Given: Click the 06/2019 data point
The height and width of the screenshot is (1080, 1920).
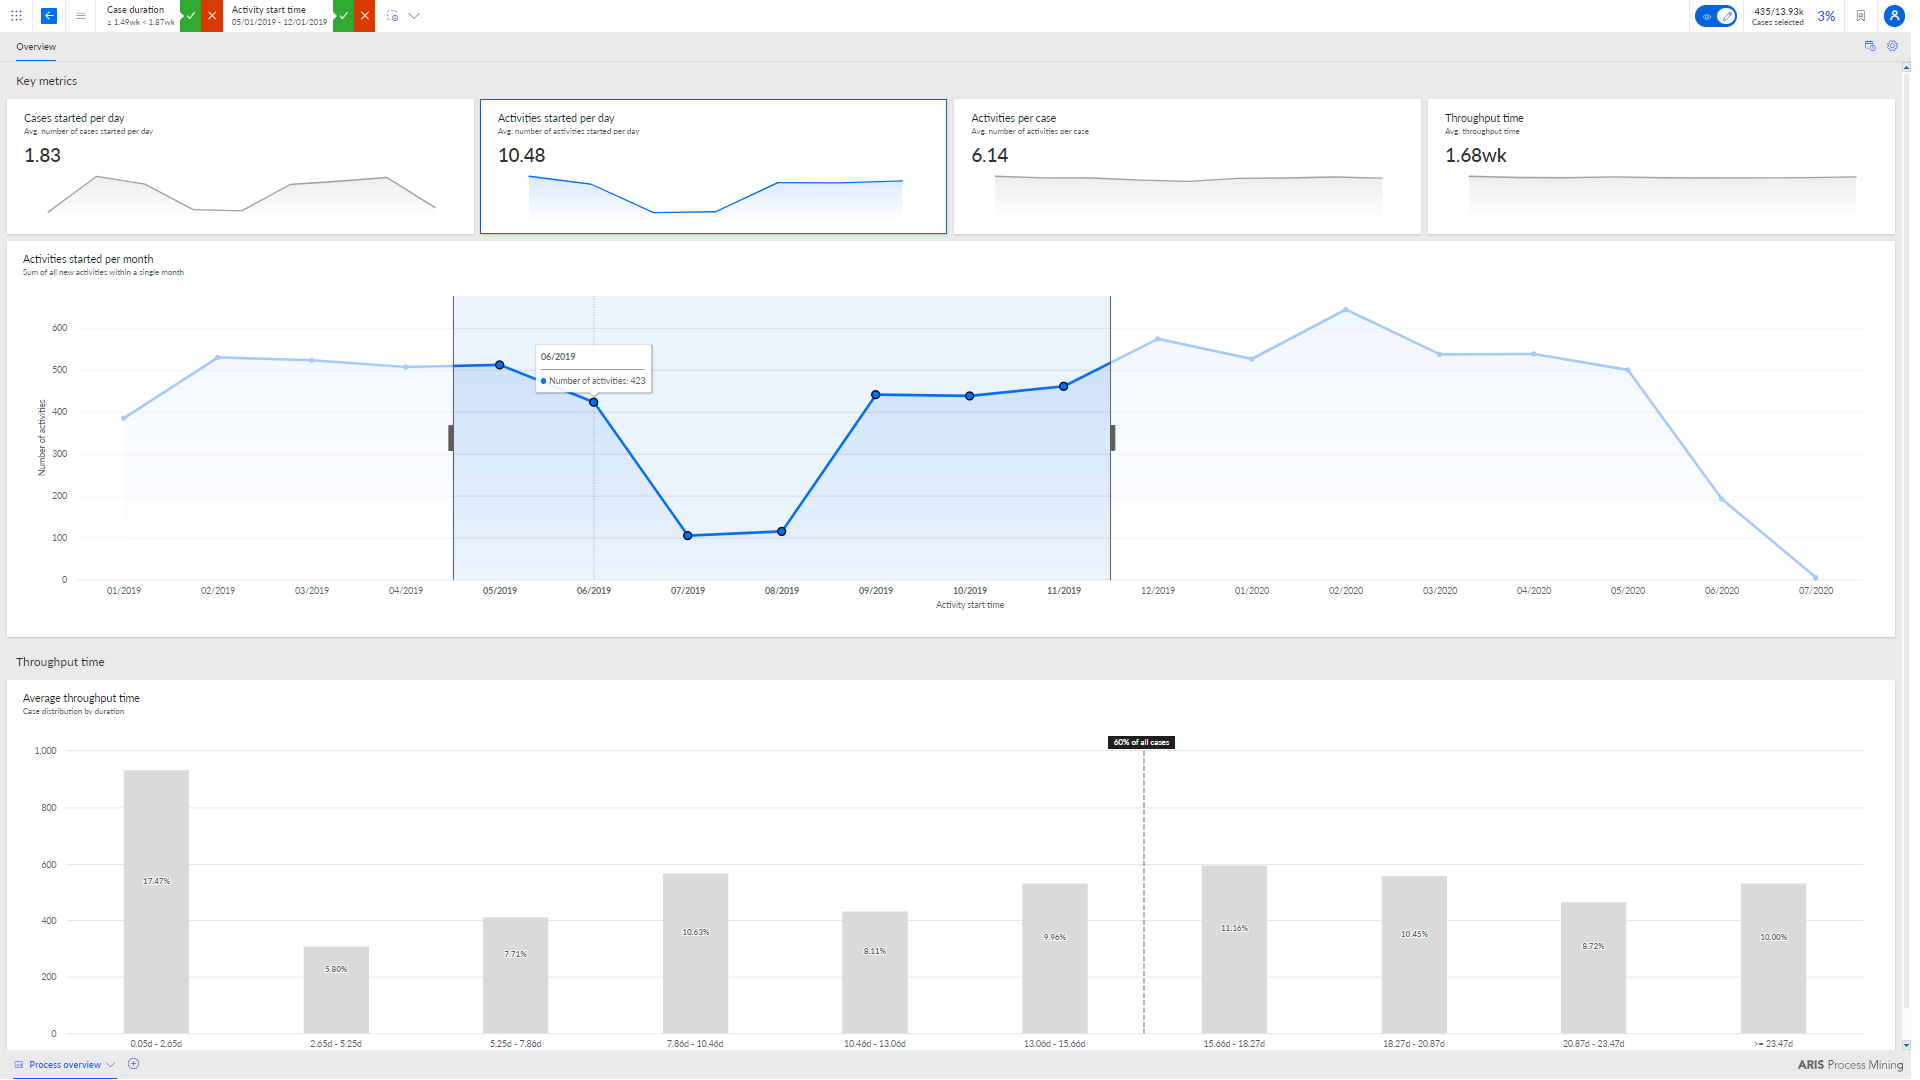Looking at the screenshot, I should [x=594, y=402].
